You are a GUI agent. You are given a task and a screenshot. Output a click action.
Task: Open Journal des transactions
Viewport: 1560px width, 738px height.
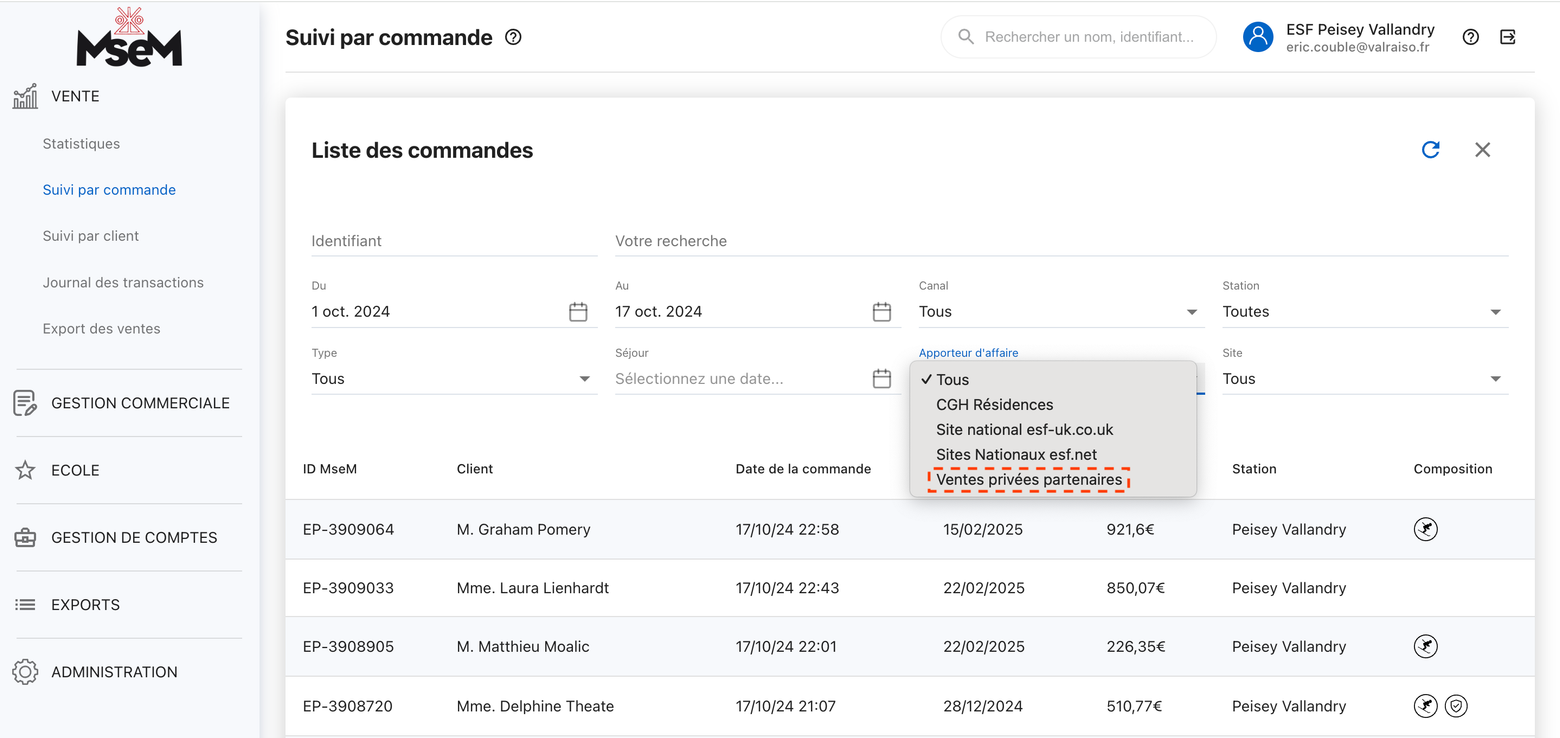point(123,283)
